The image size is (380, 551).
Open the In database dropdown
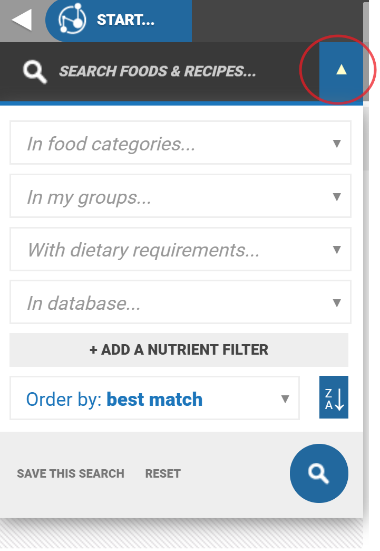click(x=180, y=302)
